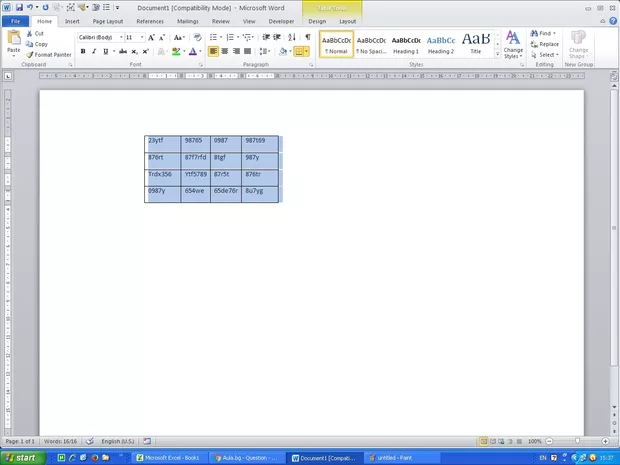Open the File tab
The image size is (620, 465).
[x=16, y=21]
